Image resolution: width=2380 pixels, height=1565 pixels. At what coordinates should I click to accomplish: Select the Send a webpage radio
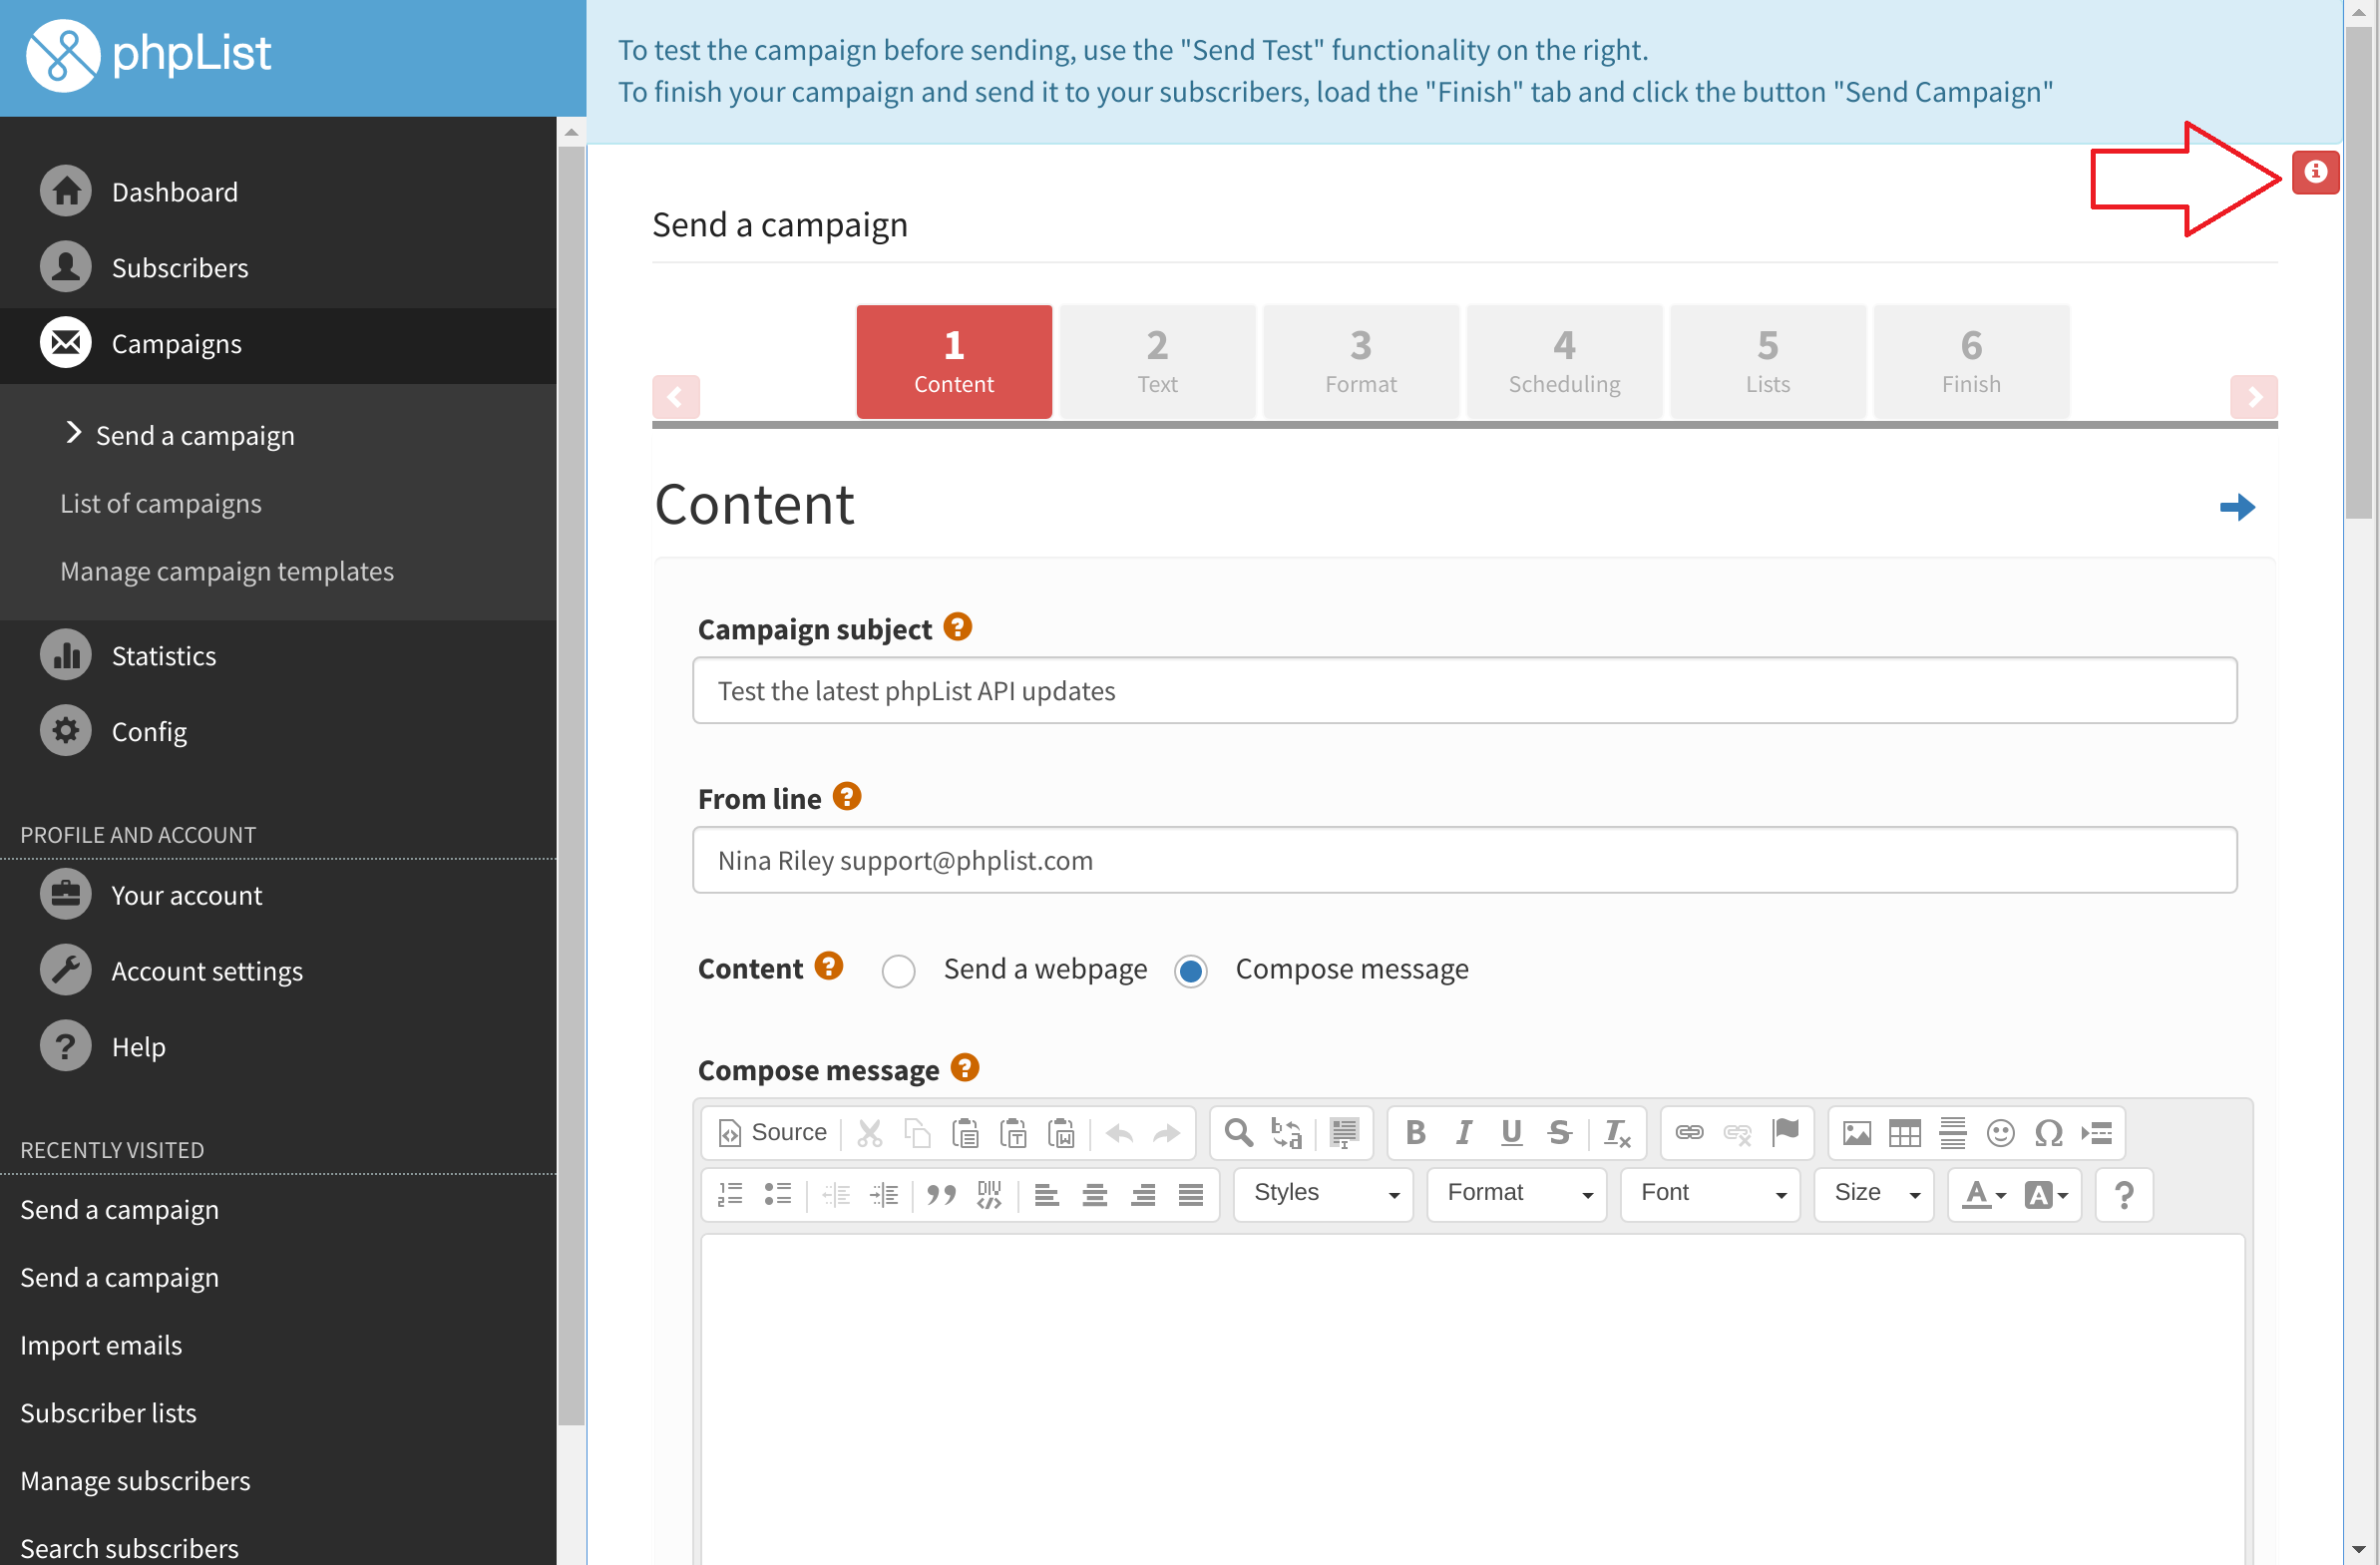[x=898, y=971]
